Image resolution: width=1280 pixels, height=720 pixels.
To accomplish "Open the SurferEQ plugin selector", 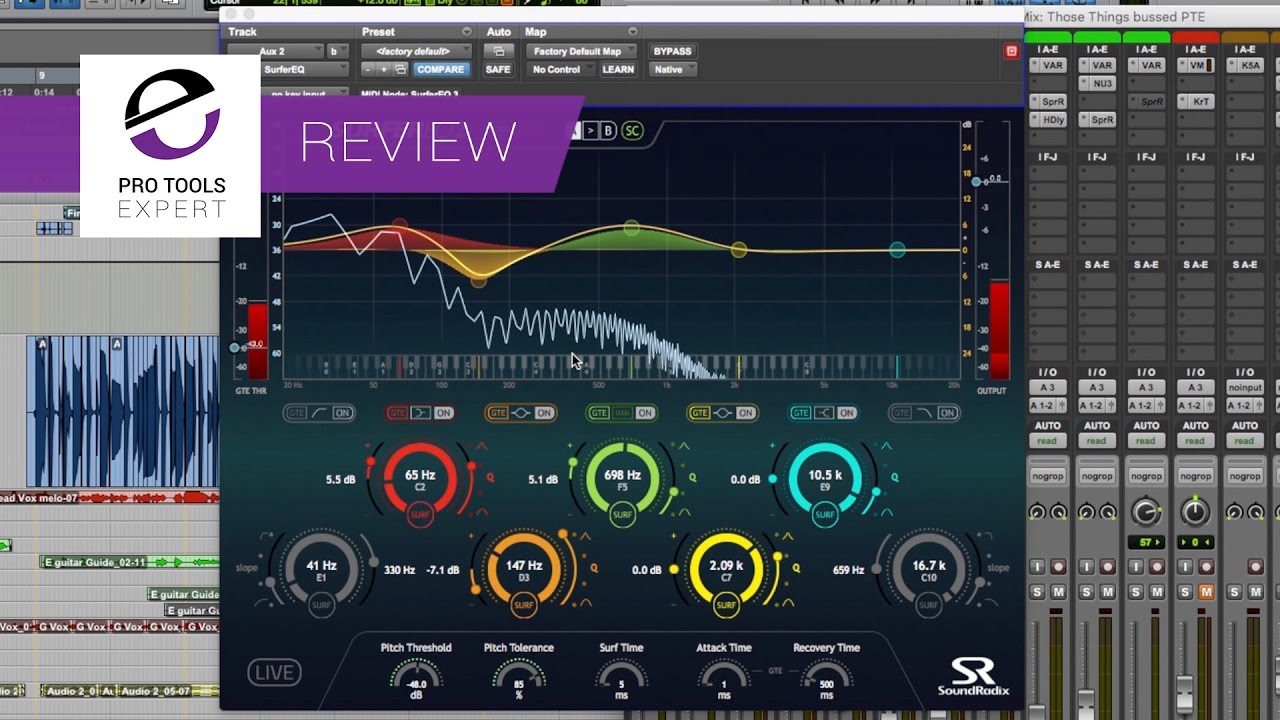I will coord(305,70).
